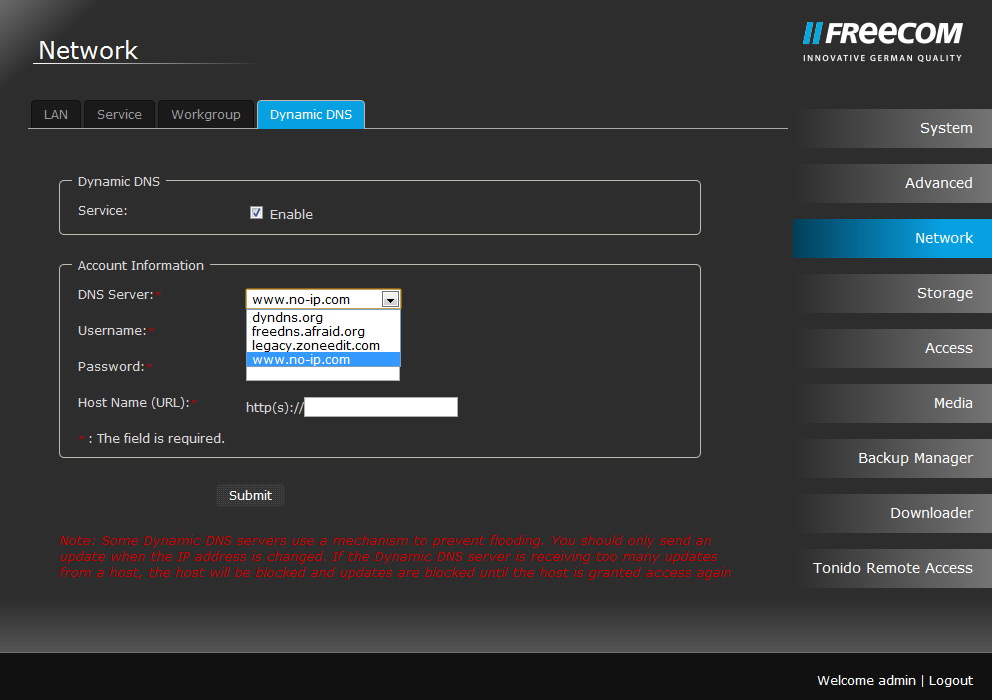
Task: Click the 'DNS Server:' label
Action: 115,295
